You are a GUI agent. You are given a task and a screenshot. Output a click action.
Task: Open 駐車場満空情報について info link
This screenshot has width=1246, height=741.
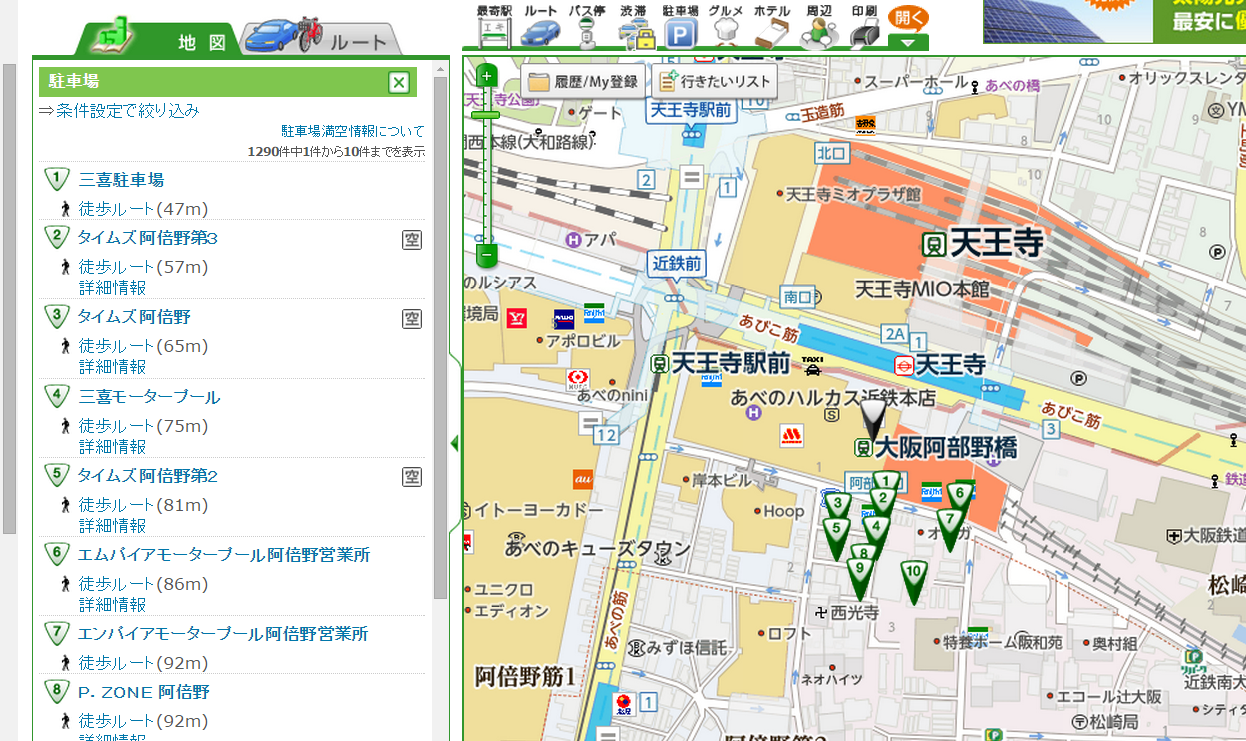(x=353, y=131)
